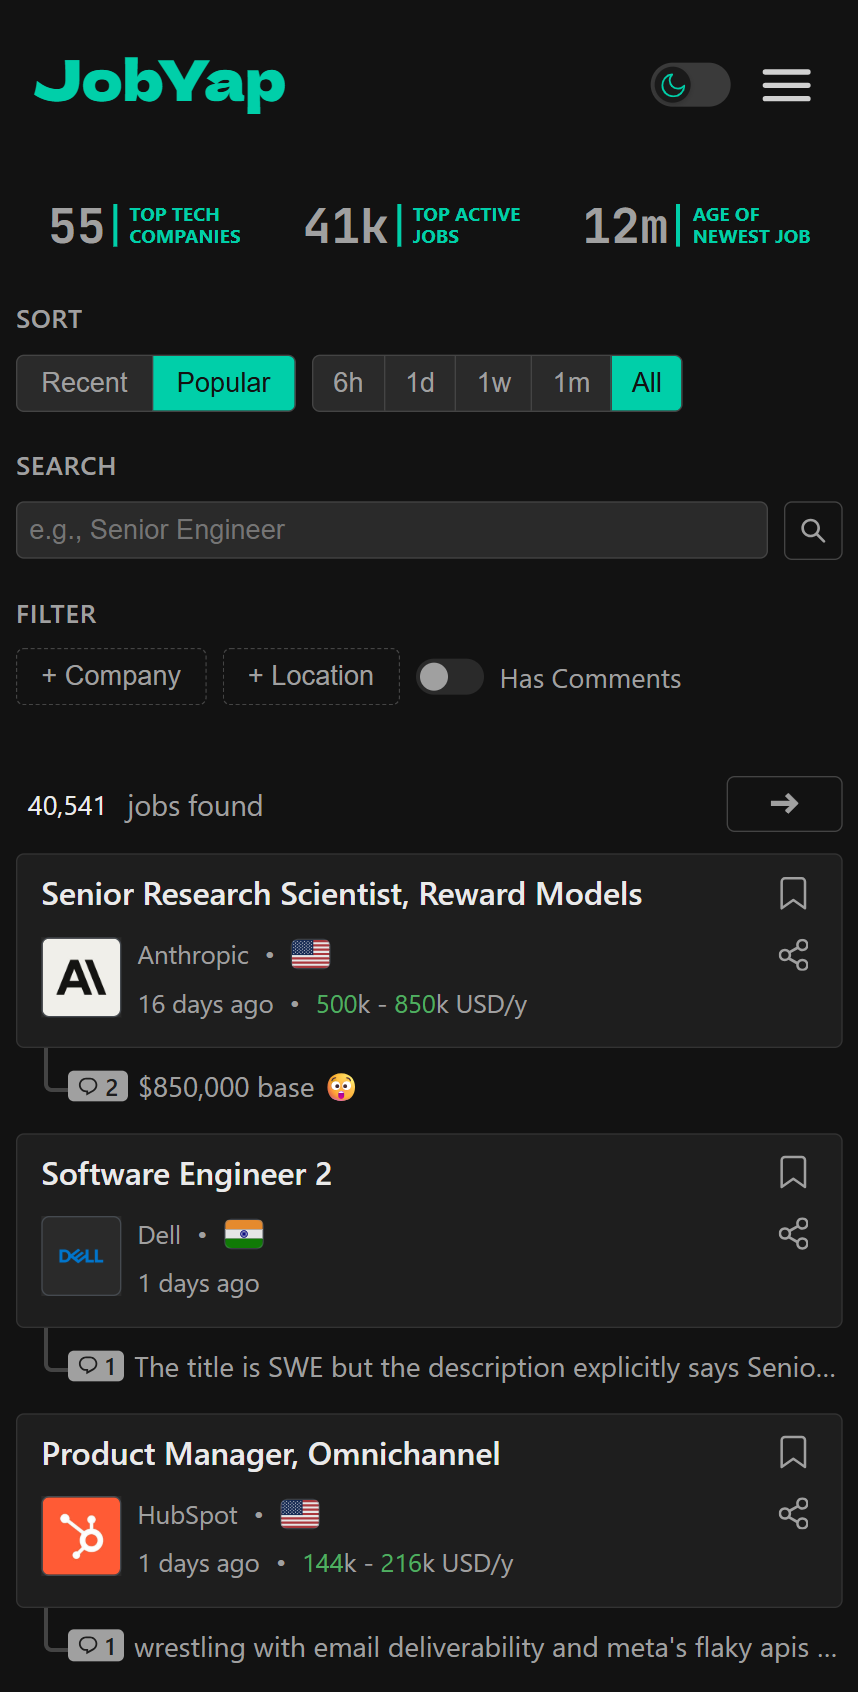This screenshot has height=1692, width=858.
Task: Switch sort to Recent
Action: (84, 383)
